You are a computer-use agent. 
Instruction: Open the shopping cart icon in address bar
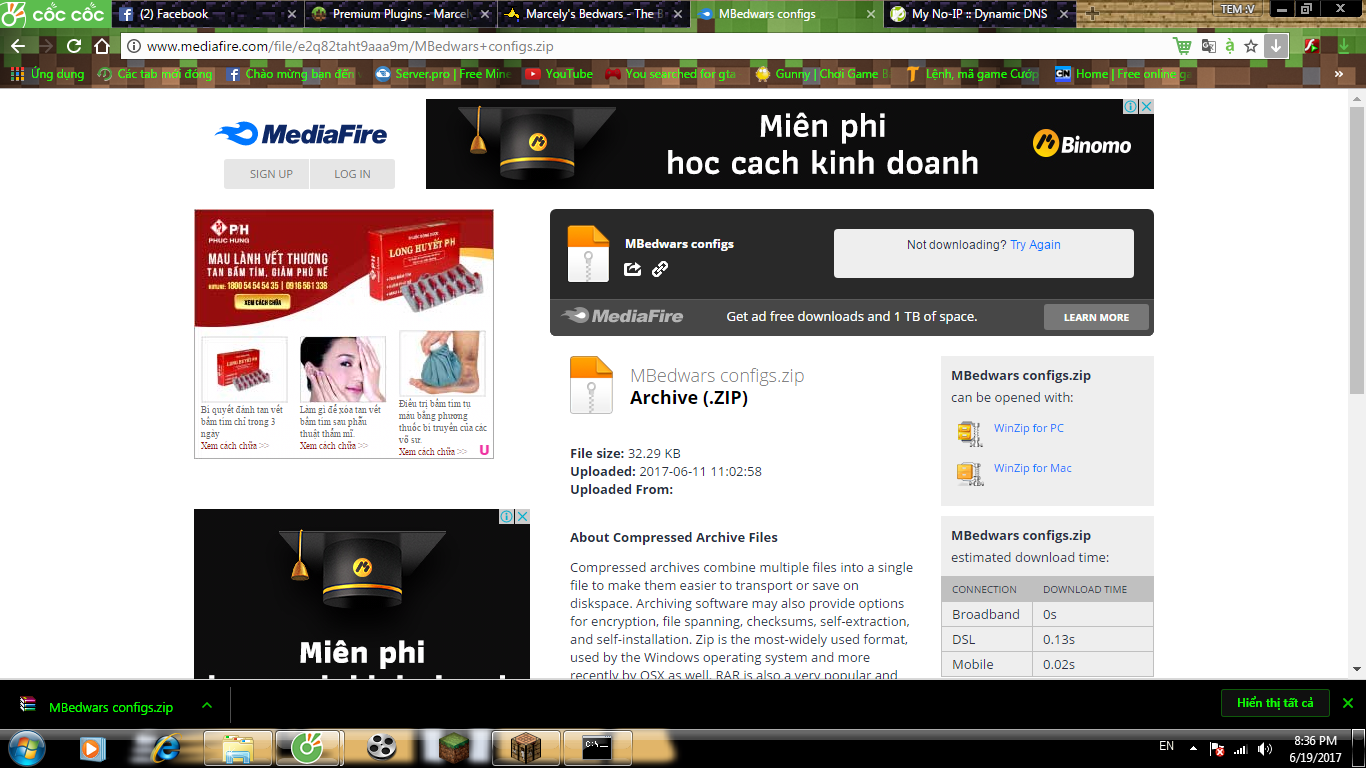[x=1183, y=46]
